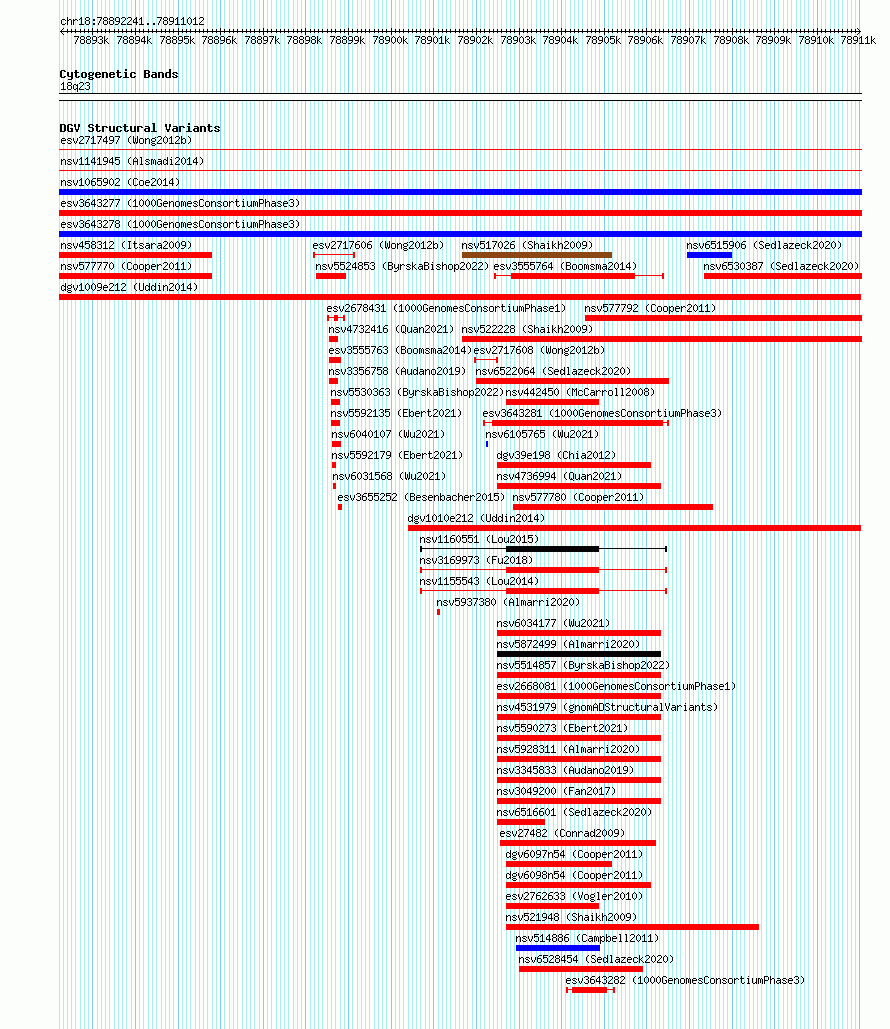890x1029 pixels.
Task: Select dgv6097n54 (Cooper2011) label
Action: [574, 854]
